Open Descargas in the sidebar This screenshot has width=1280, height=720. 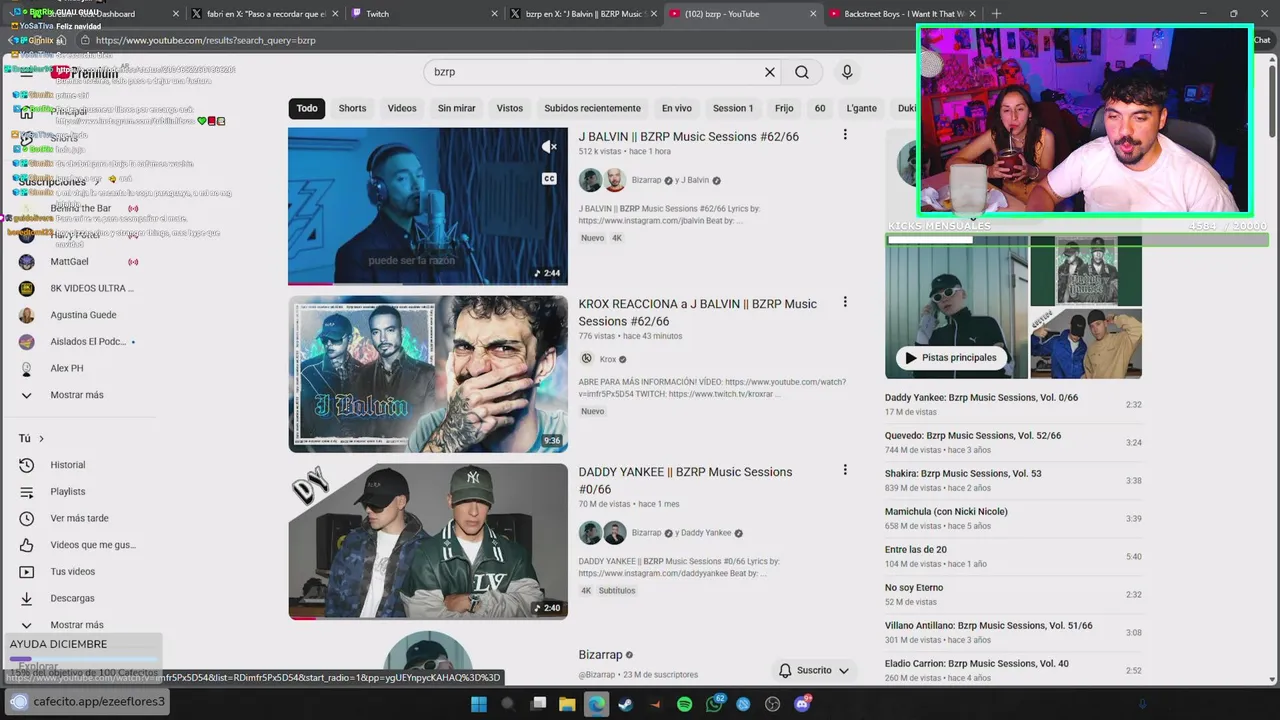click(72, 598)
